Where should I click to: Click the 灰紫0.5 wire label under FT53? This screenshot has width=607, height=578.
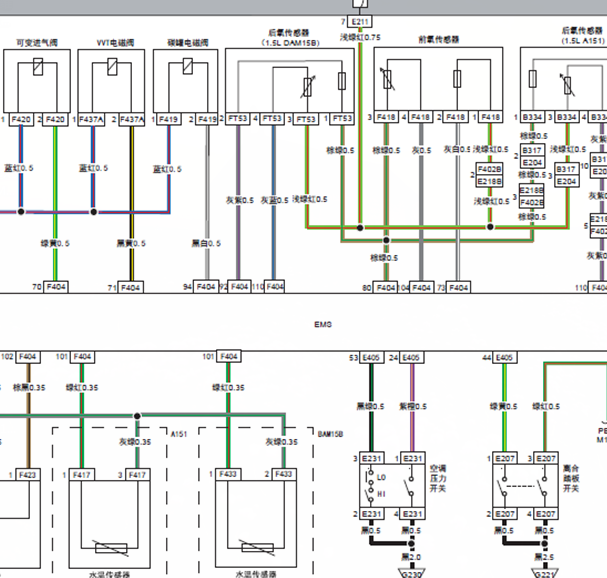[x=240, y=200]
